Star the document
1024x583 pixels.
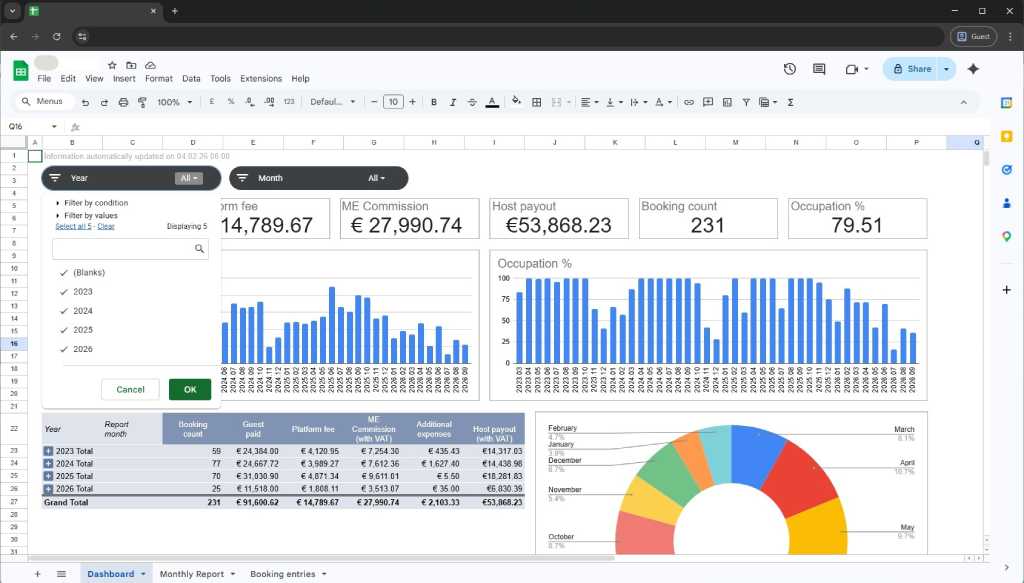[112, 65]
